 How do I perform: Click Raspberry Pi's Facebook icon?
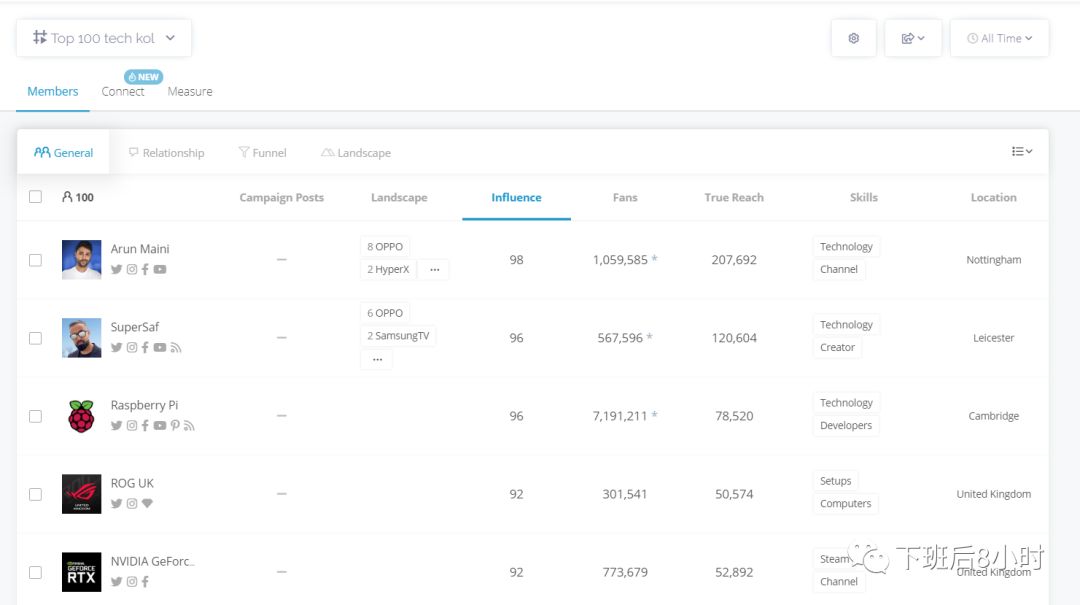145,426
